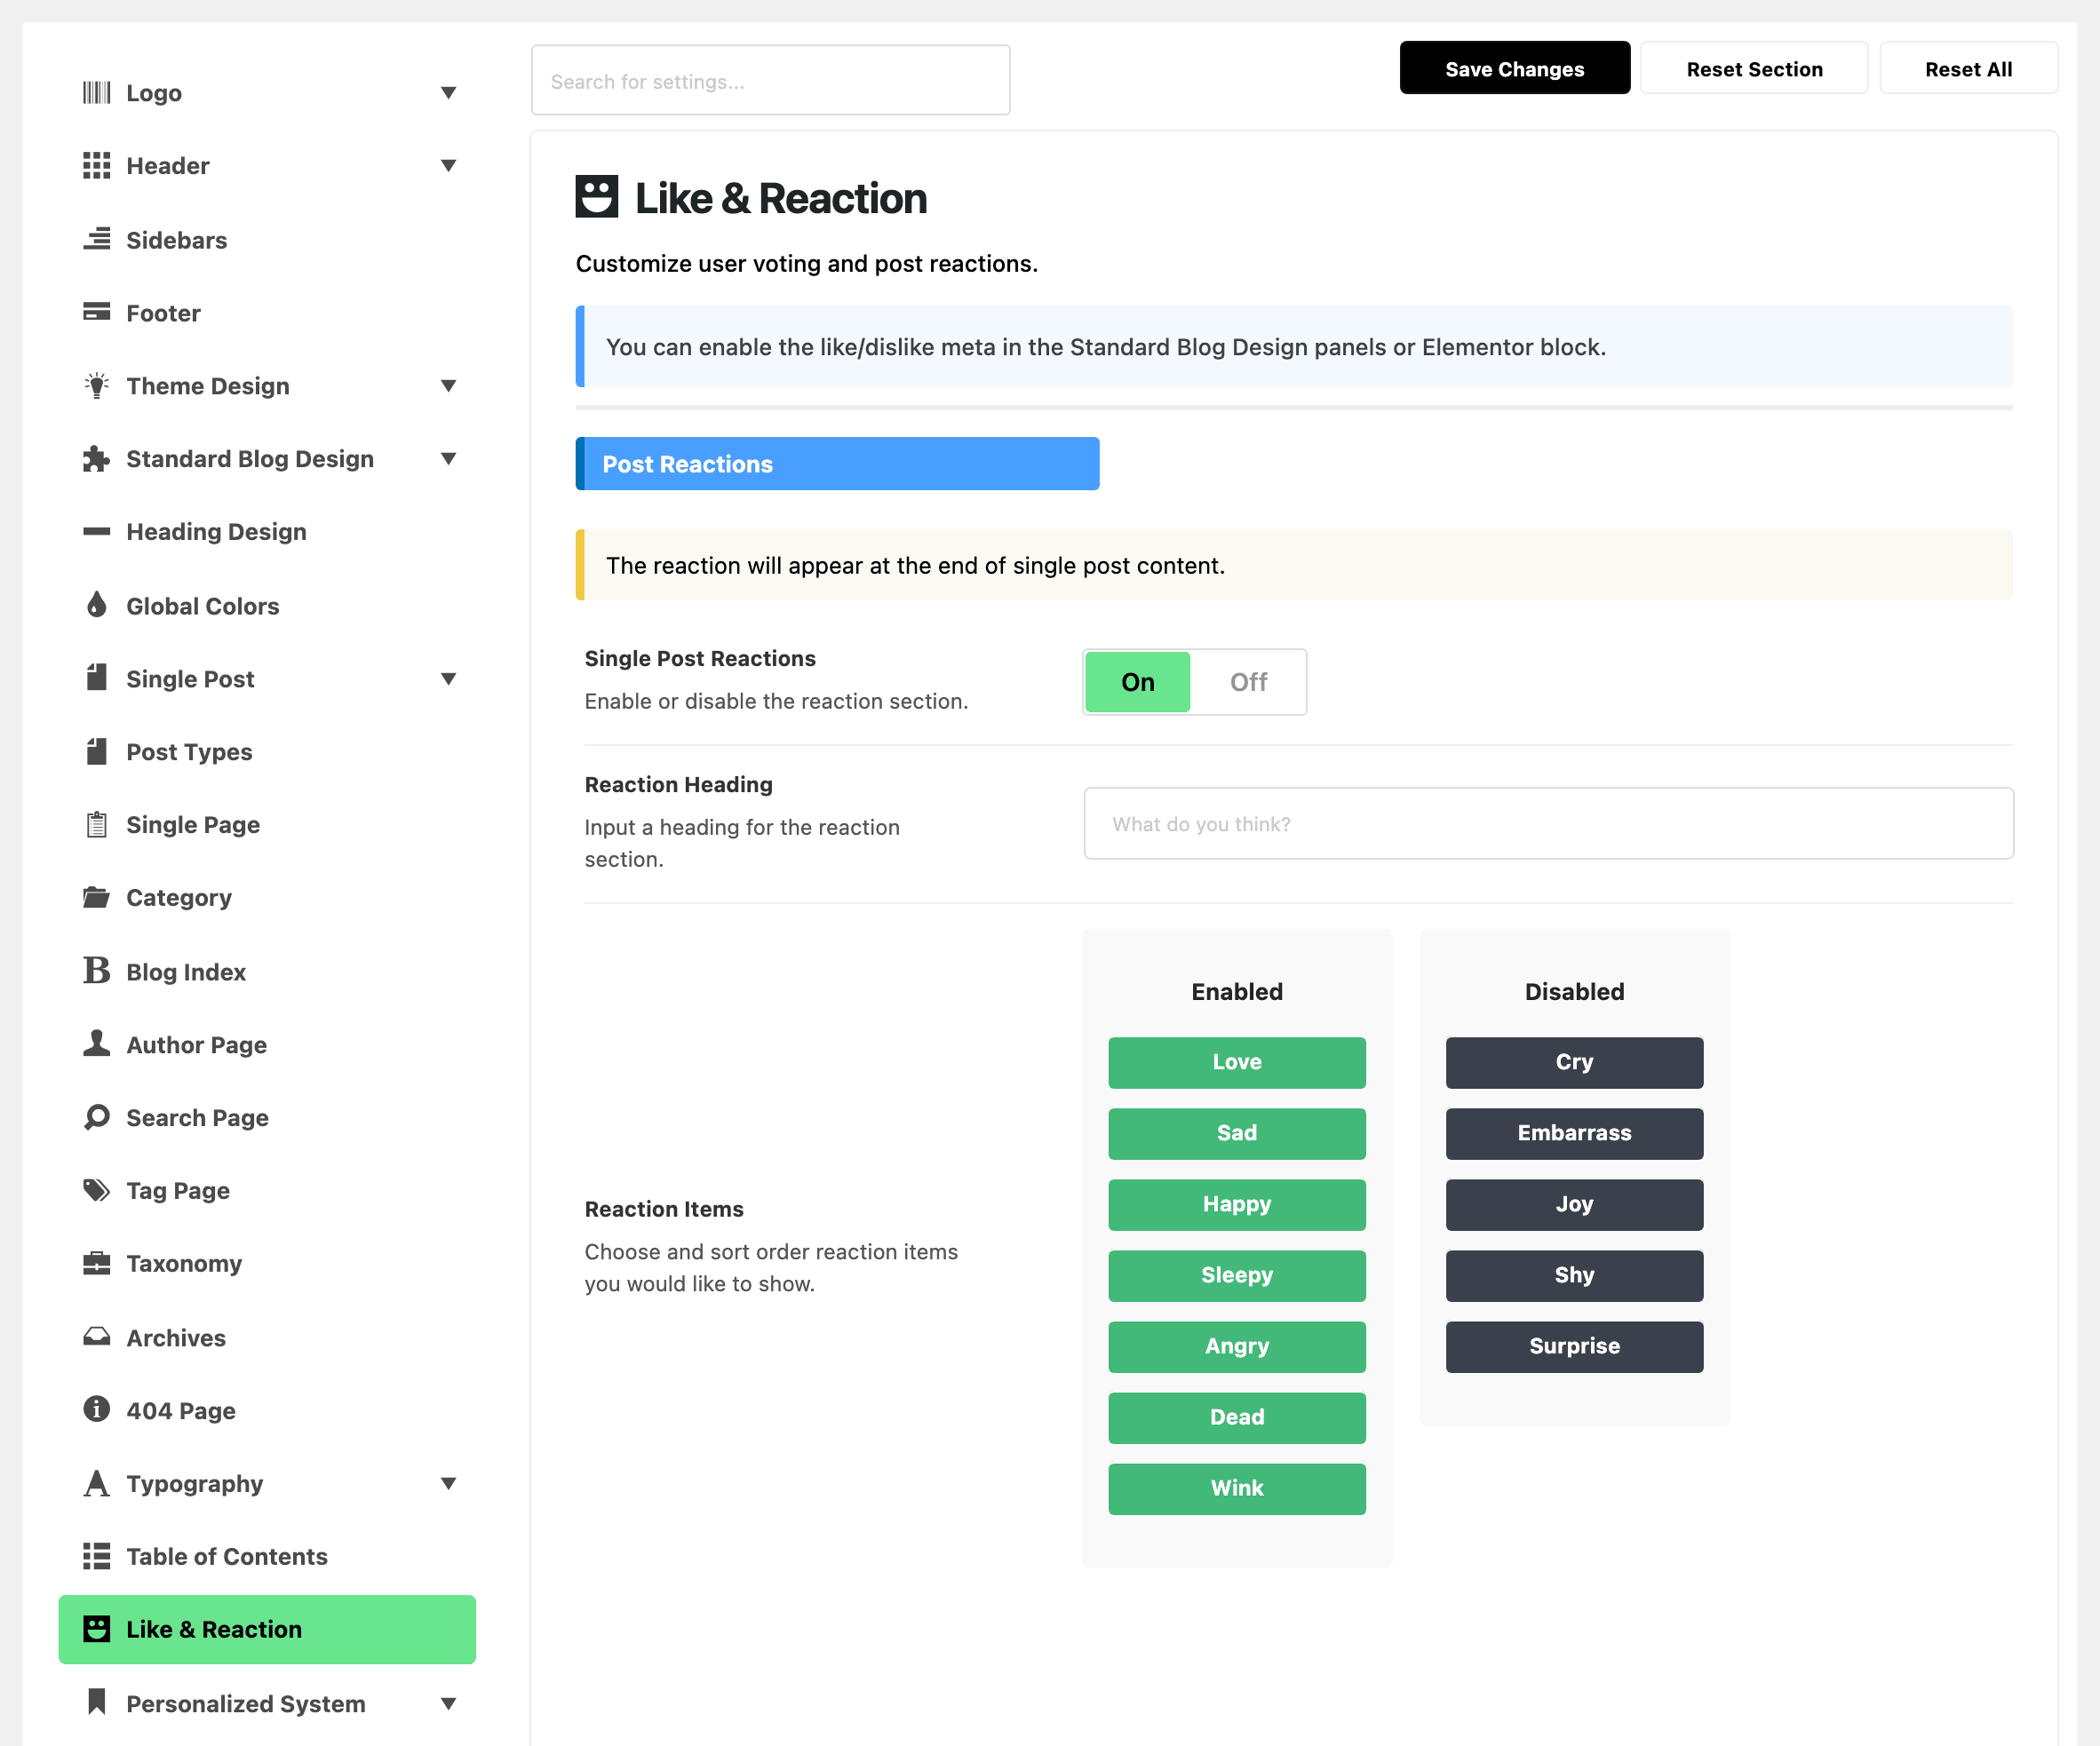Click the Taxonomy briefcase icon
Viewport: 2100px width, 1746px height.
[x=96, y=1262]
